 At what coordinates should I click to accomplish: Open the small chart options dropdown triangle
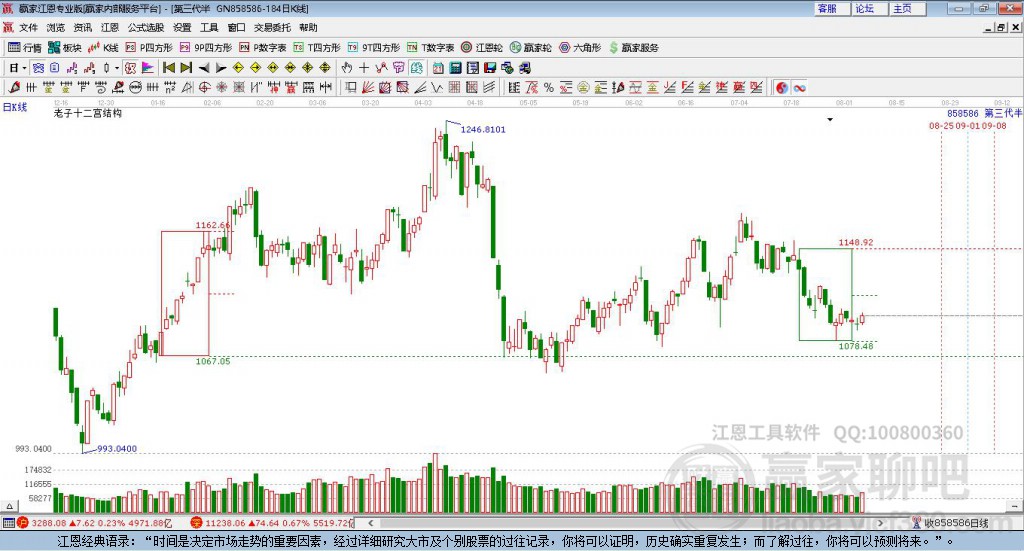tap(830, 119)
